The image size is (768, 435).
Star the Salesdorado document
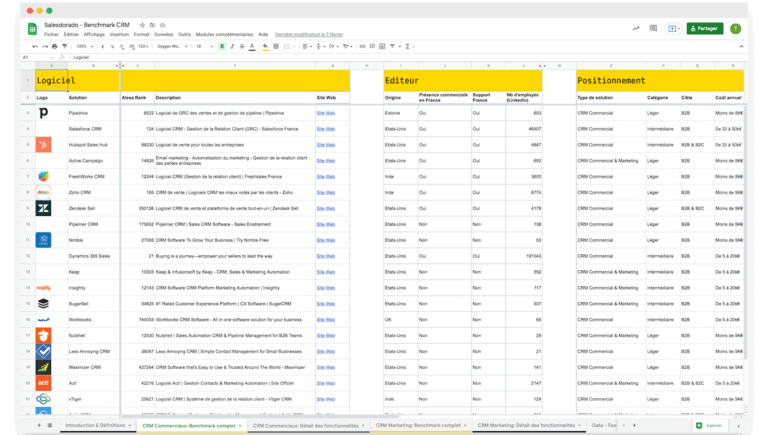coord(143,25)
